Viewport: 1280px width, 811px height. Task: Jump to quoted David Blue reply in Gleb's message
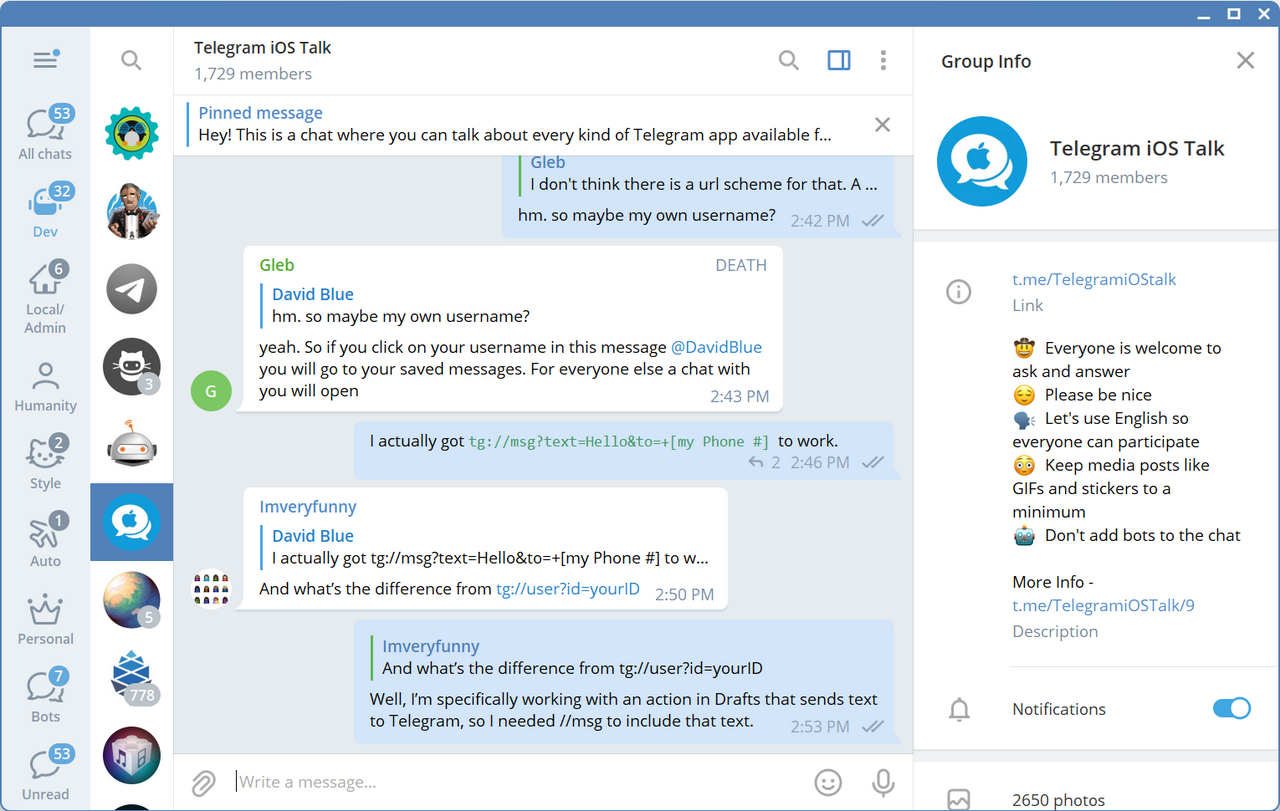pyautogui.click(x=514, y=305)
